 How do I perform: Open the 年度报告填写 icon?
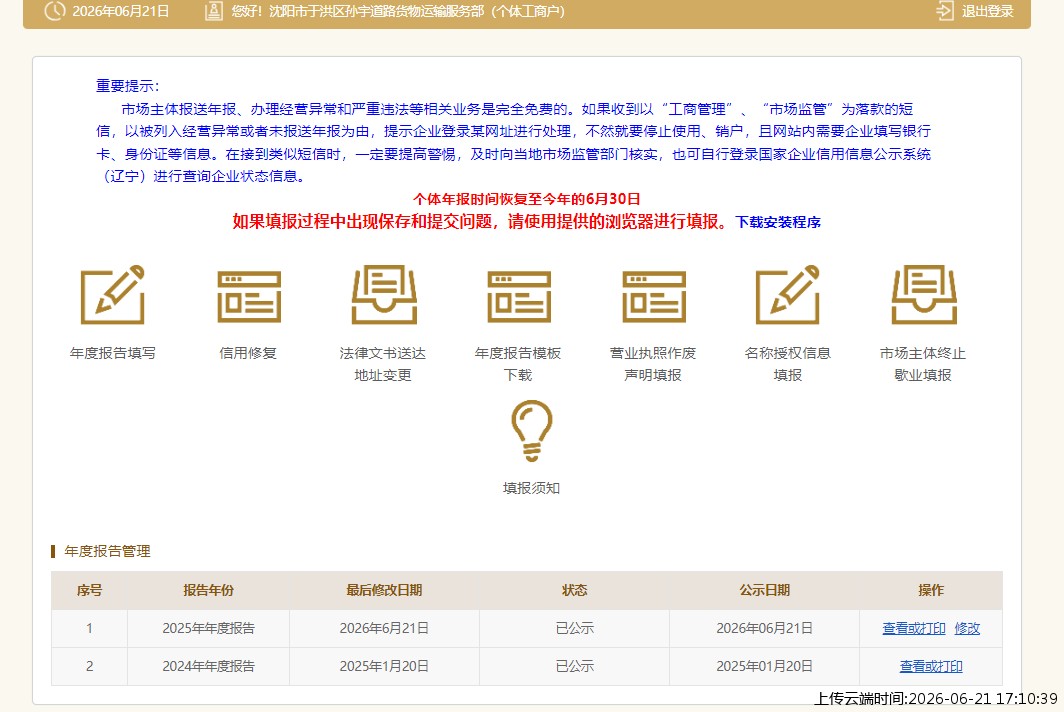coord(113,295)
